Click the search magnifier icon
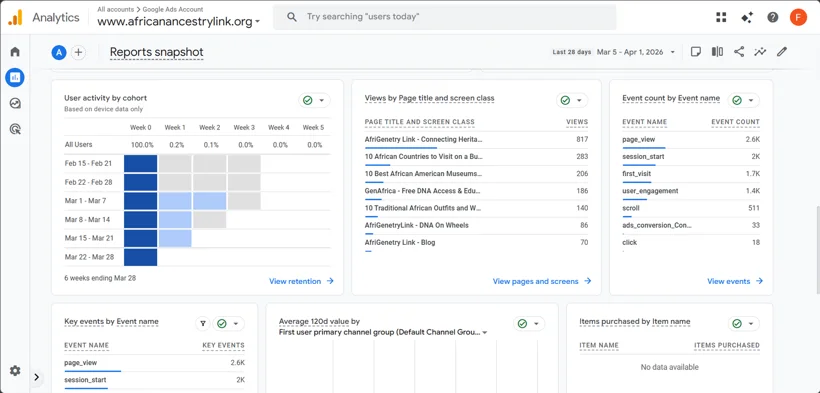The height and width of the screenshot is (393, 820). pos(292,17)
